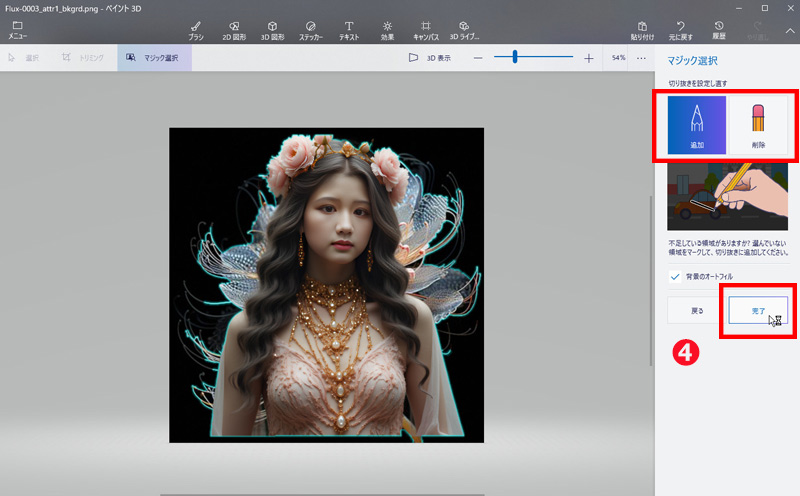This screenshot has height=496, width=800.
Task: Open the 2D 図形 shapes tool
Action: coord(234,31)
